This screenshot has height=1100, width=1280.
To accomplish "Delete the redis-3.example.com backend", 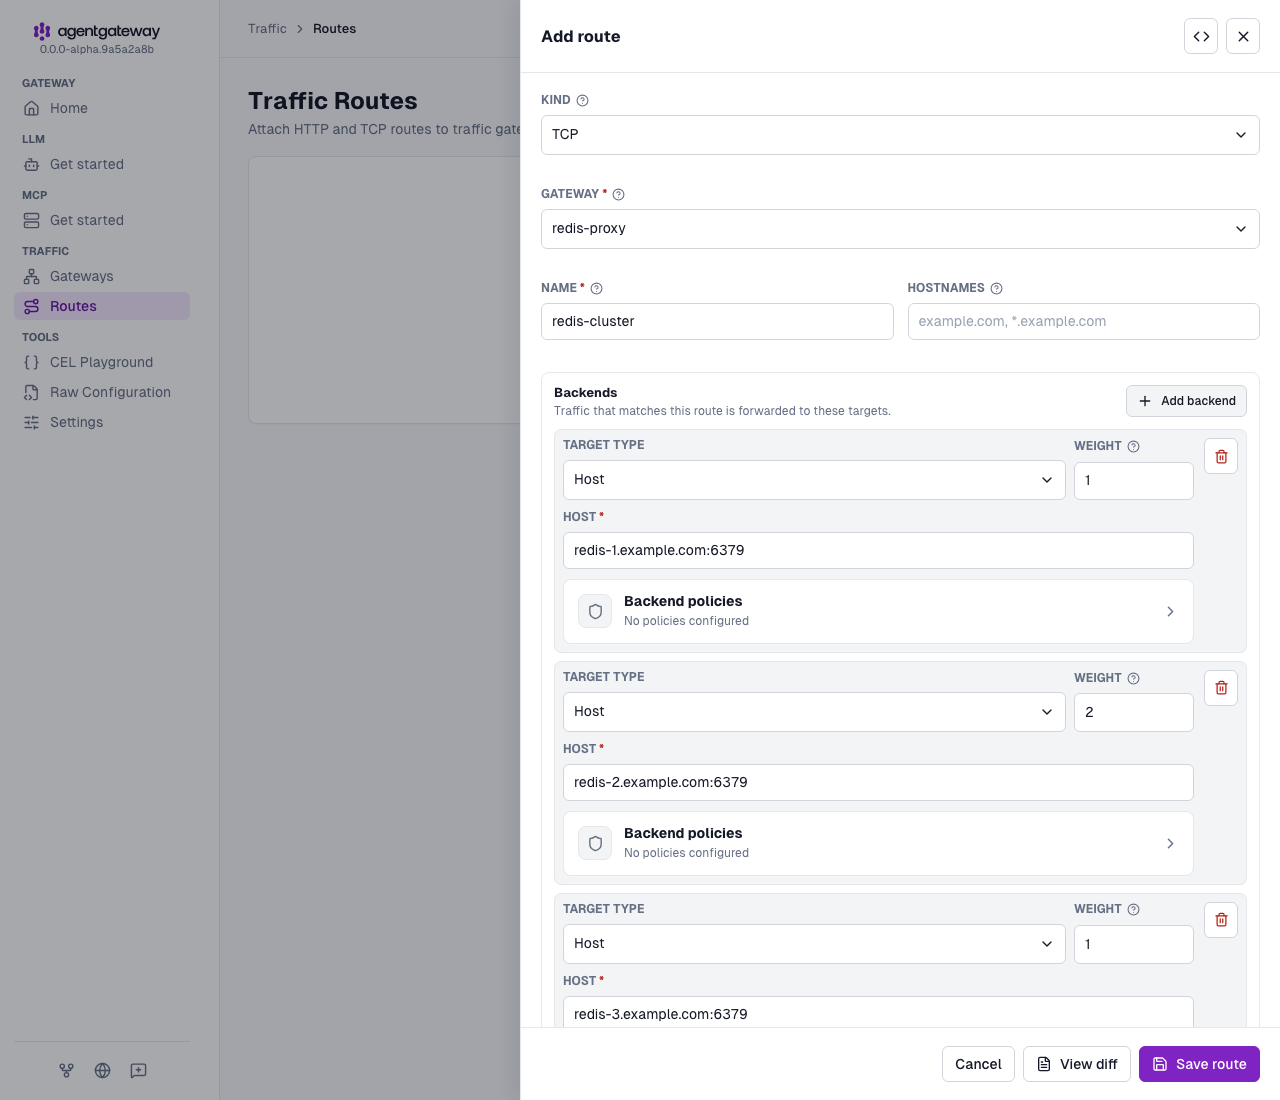I will coord(1221,920).
